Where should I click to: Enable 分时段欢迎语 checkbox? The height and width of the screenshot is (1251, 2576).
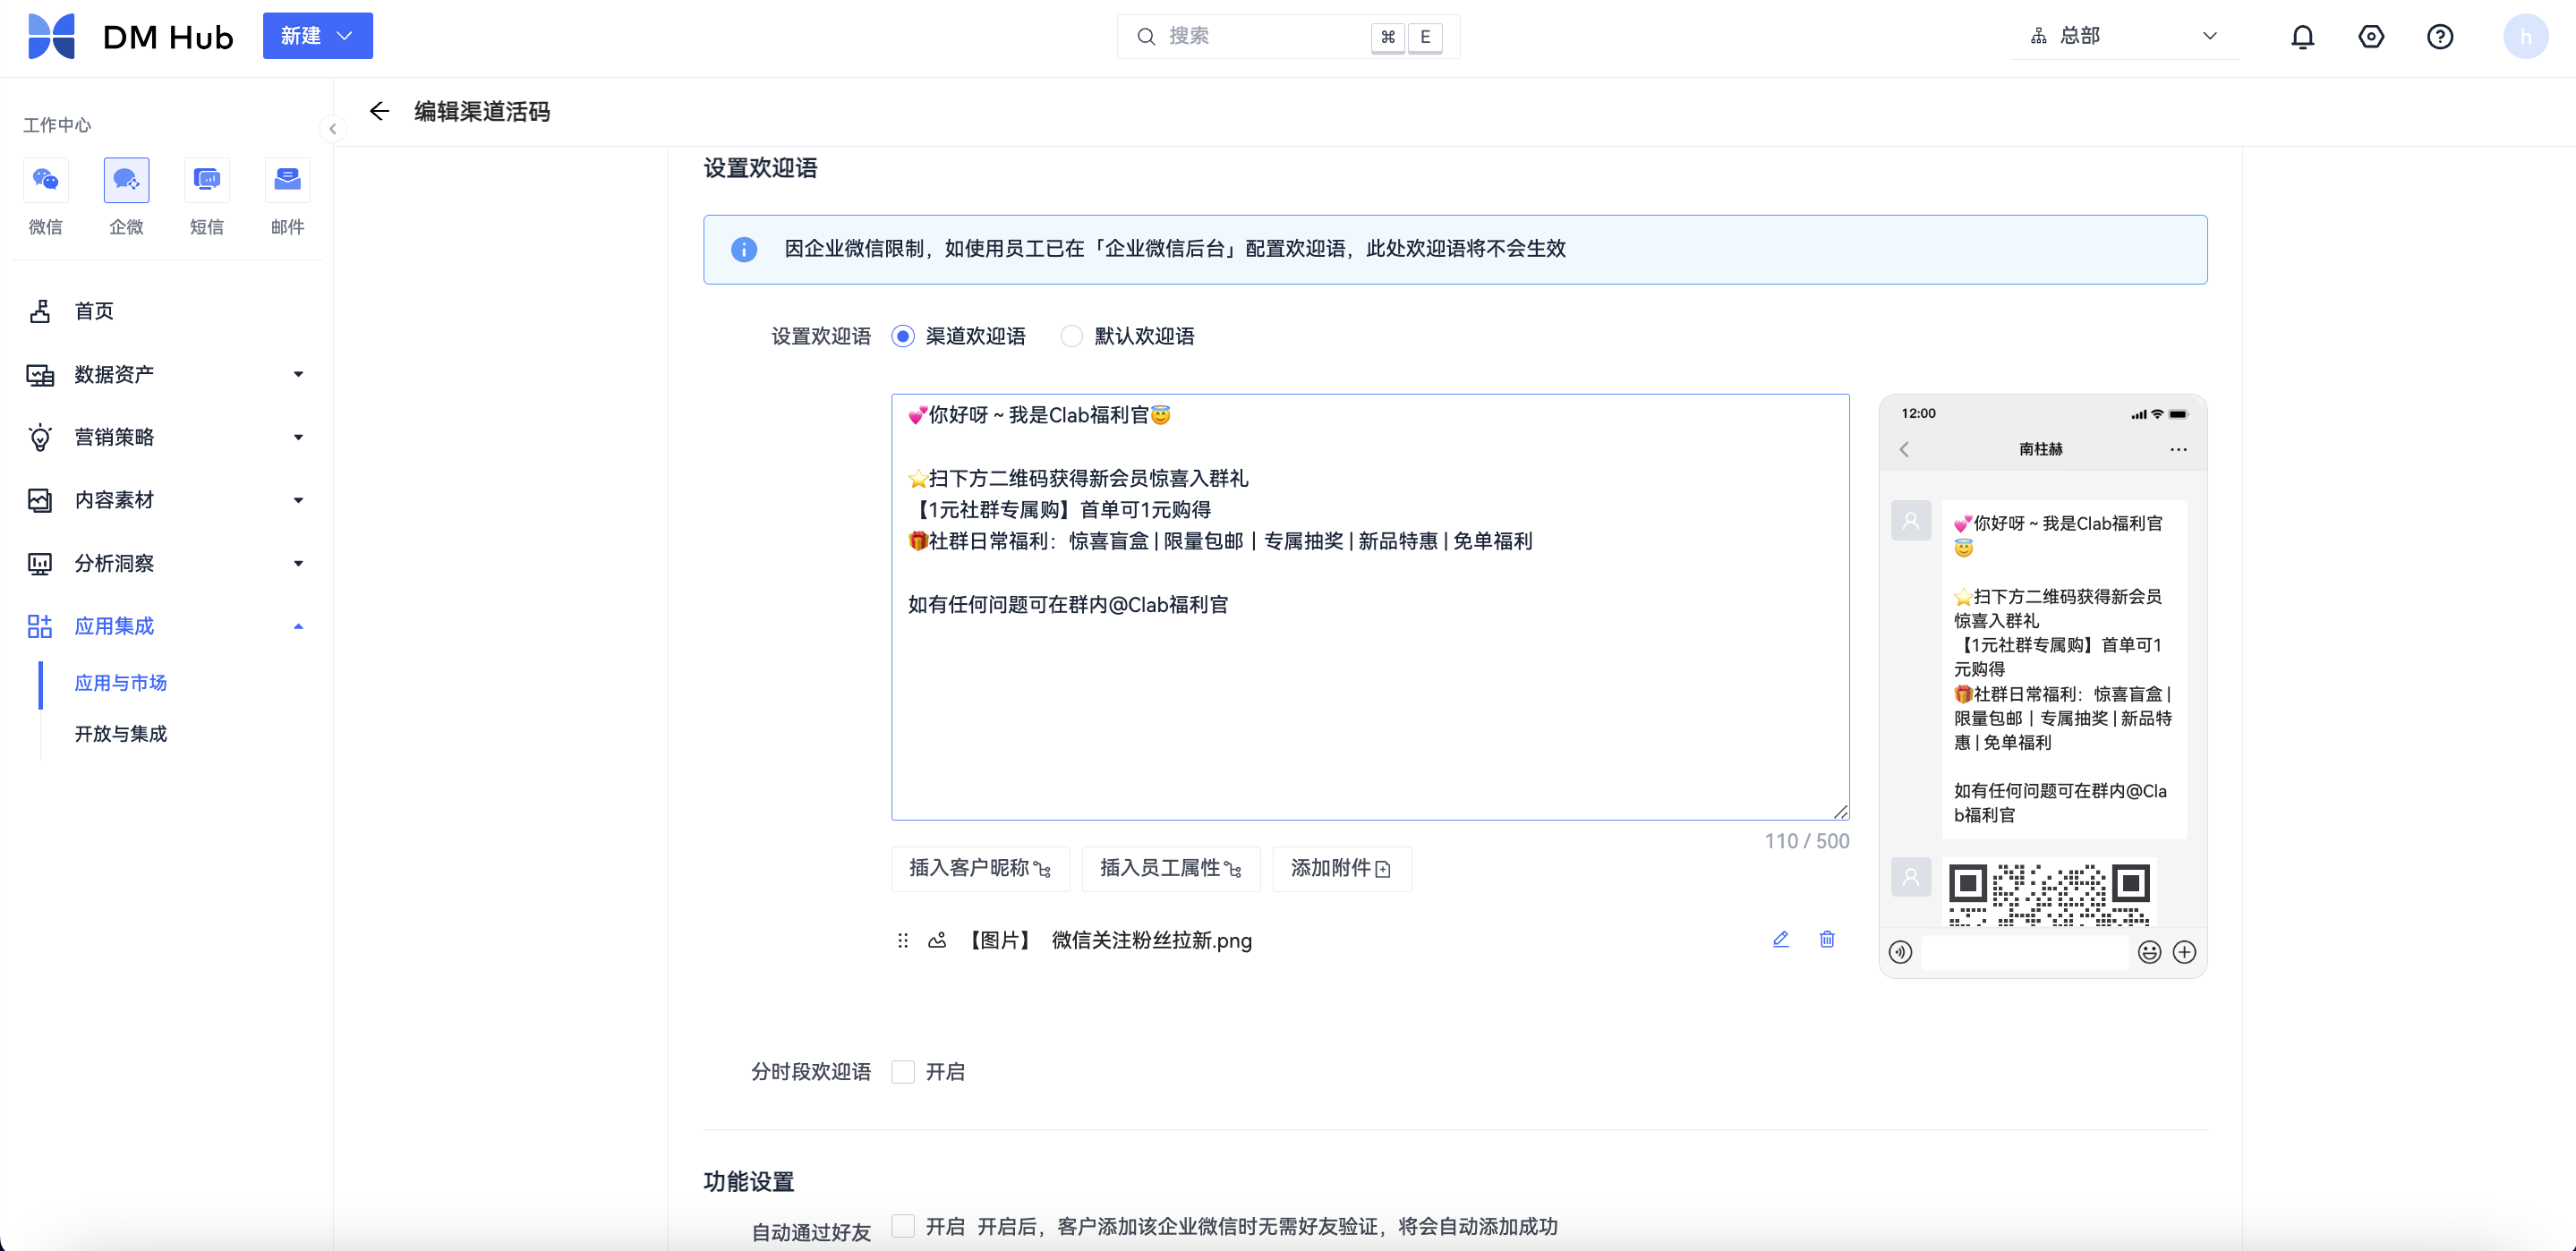click(x=903, y=1072)
